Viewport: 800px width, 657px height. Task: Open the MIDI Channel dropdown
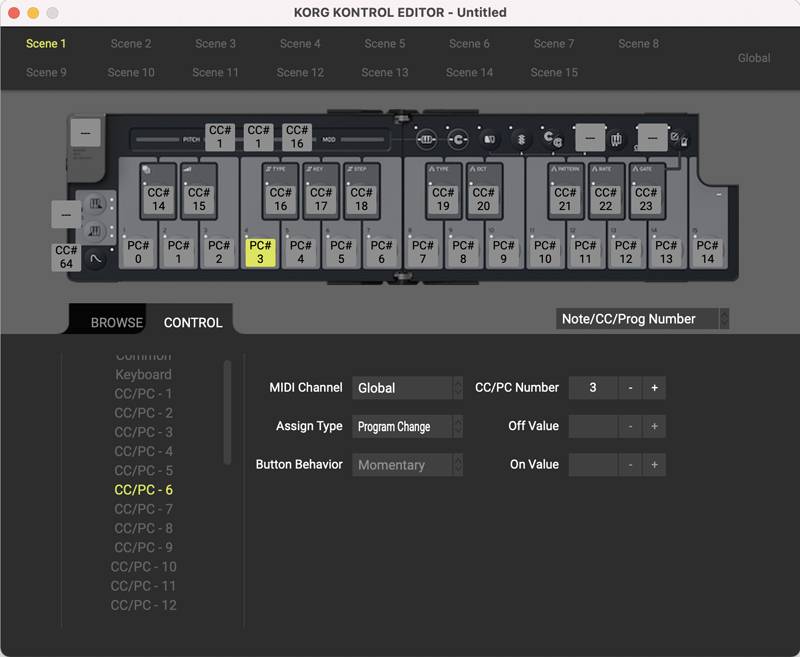click(x=407, y=388)
